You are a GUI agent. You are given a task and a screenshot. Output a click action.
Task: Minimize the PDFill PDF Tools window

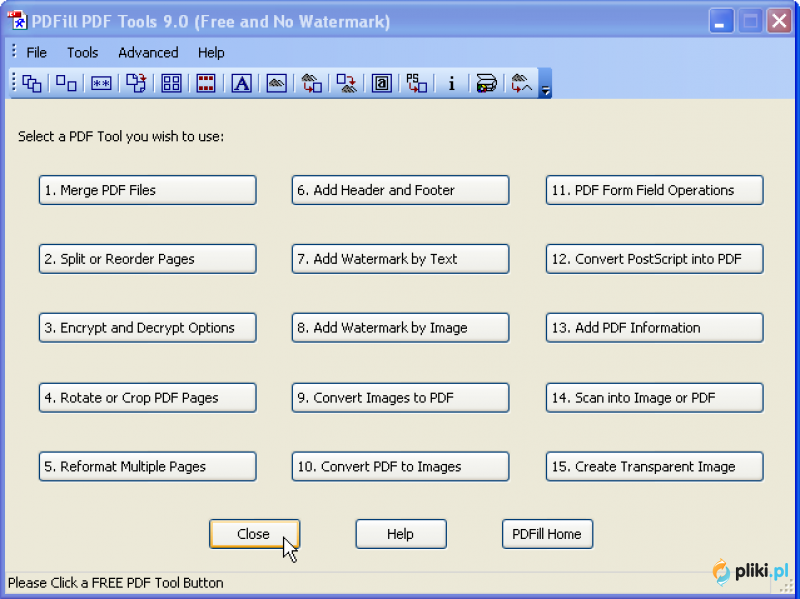coord(720,21)
